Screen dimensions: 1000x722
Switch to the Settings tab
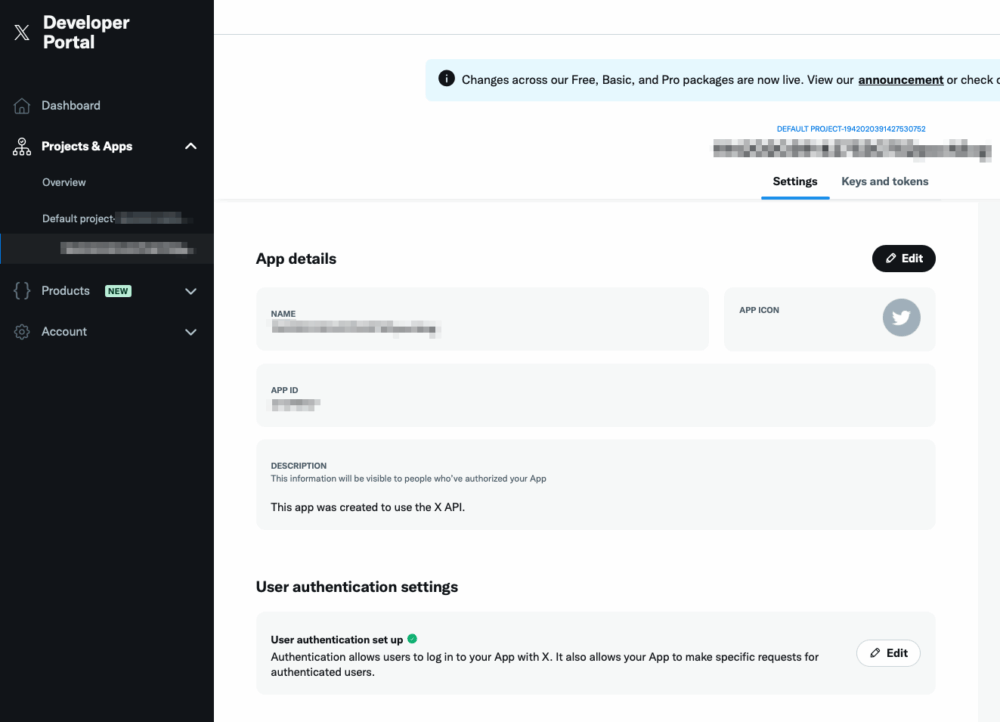[x=795, y=182]
